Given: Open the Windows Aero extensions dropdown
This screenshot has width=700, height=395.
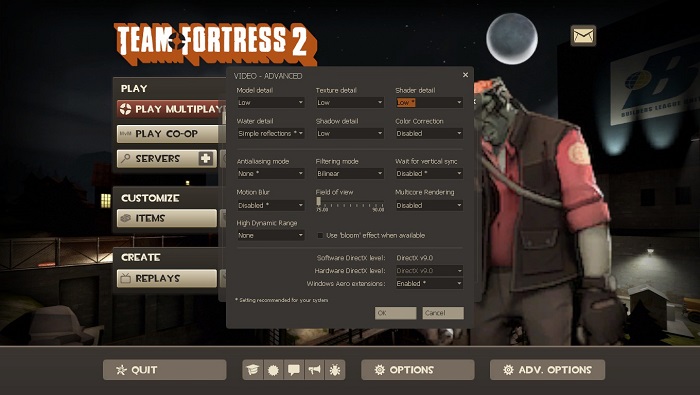Looking at the screenshot, I should pos(429,283).
